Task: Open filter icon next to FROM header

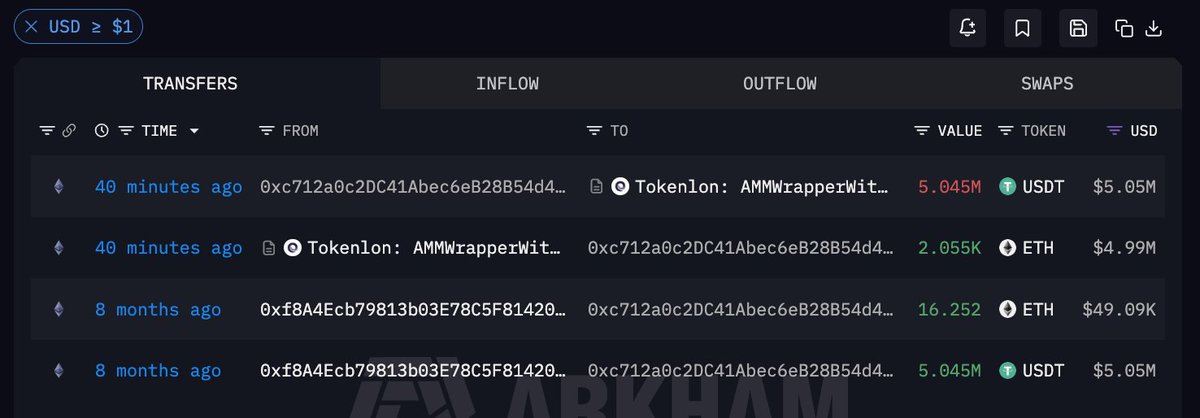Action: (x=266, y=131)
